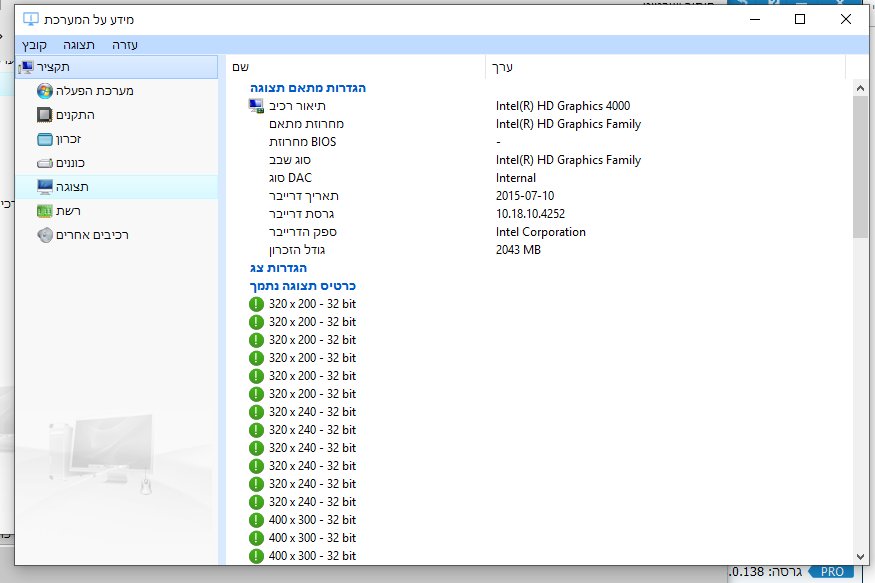
Task: Select רשת in the sidebar
Action: pos(117,211)
